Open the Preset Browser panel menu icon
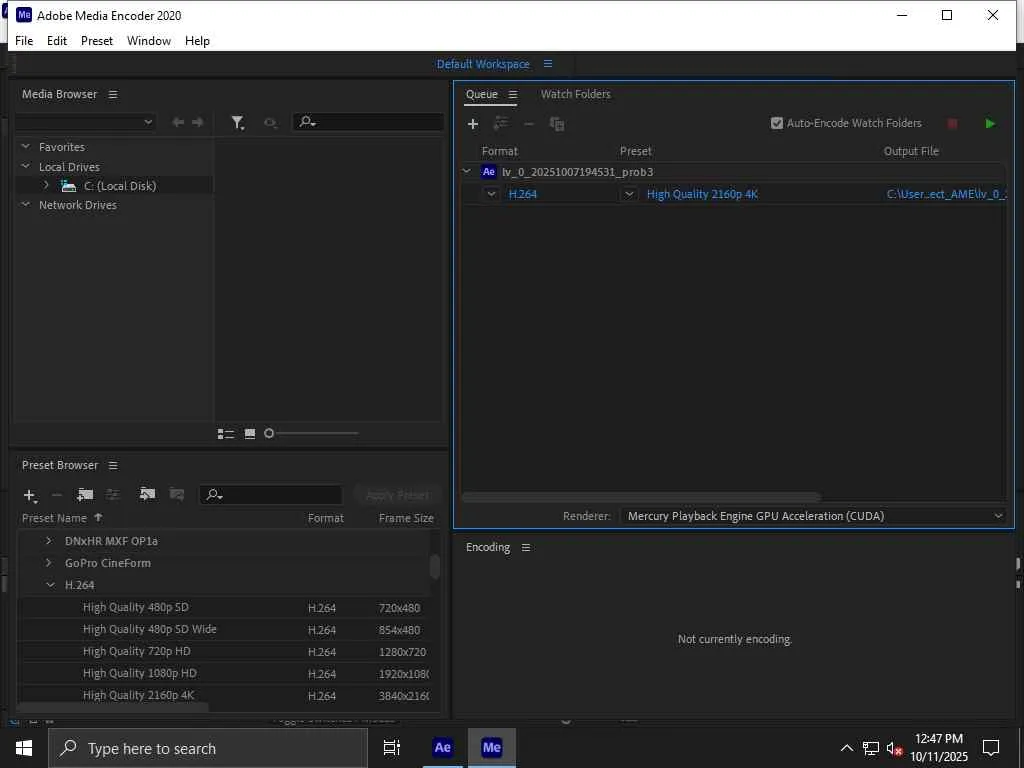Screen dimensions: 1024x768 pos(113,466)
